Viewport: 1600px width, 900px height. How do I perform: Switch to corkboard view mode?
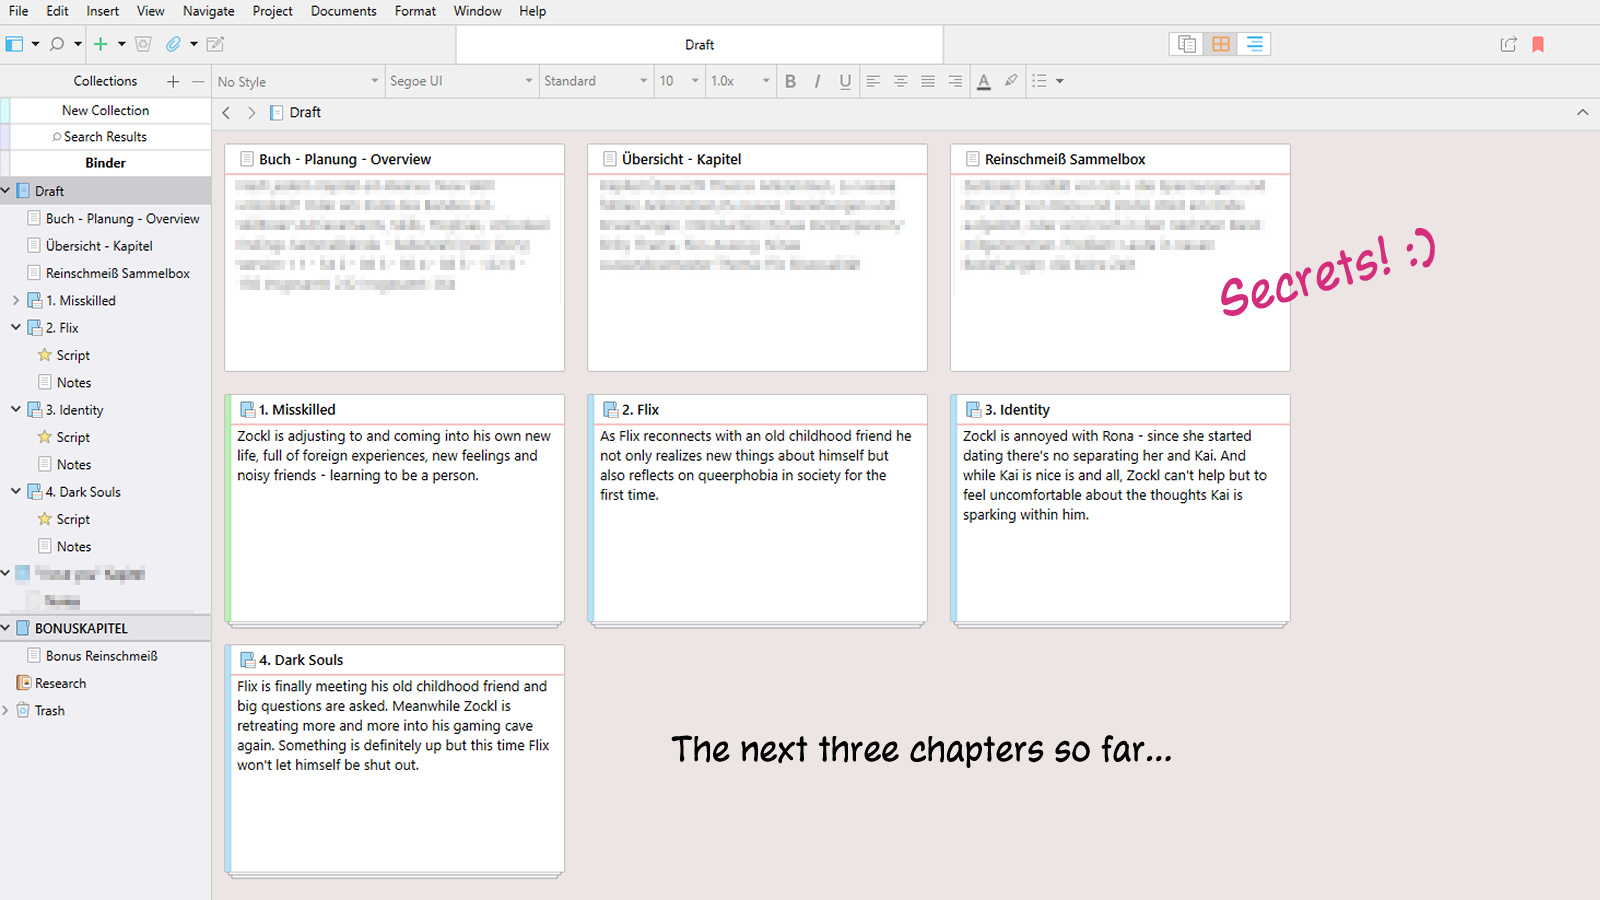[1221, 44]
